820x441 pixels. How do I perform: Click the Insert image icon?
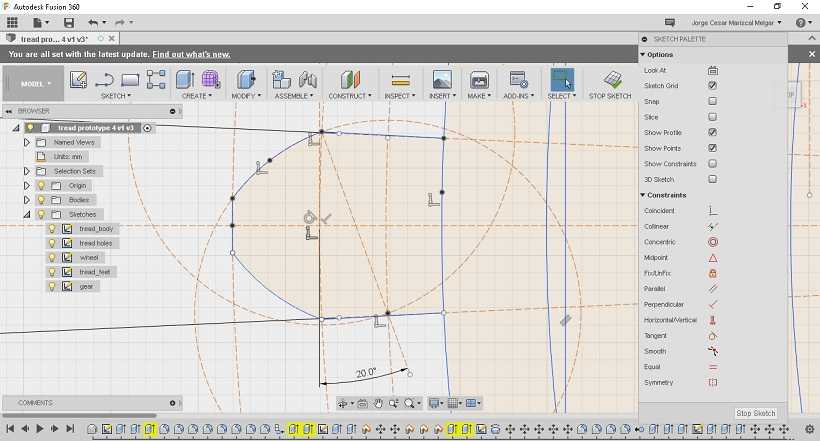pyautogui.click(x=442, y=80)
